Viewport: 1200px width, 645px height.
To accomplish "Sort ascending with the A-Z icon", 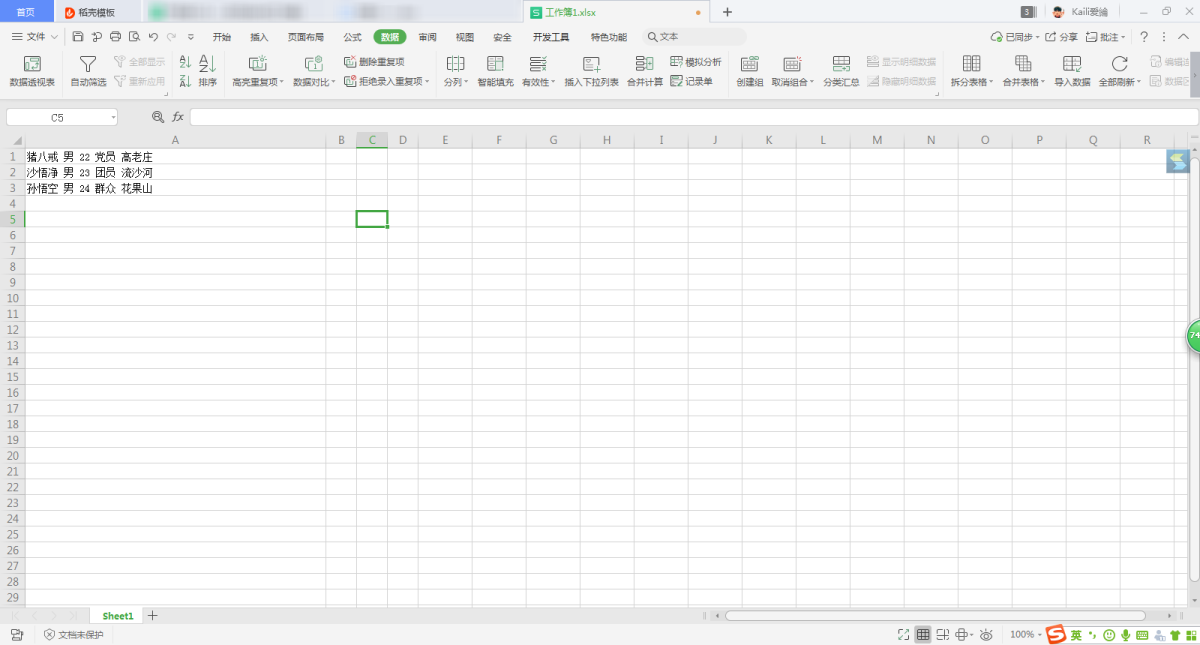I will coord(185,62).
